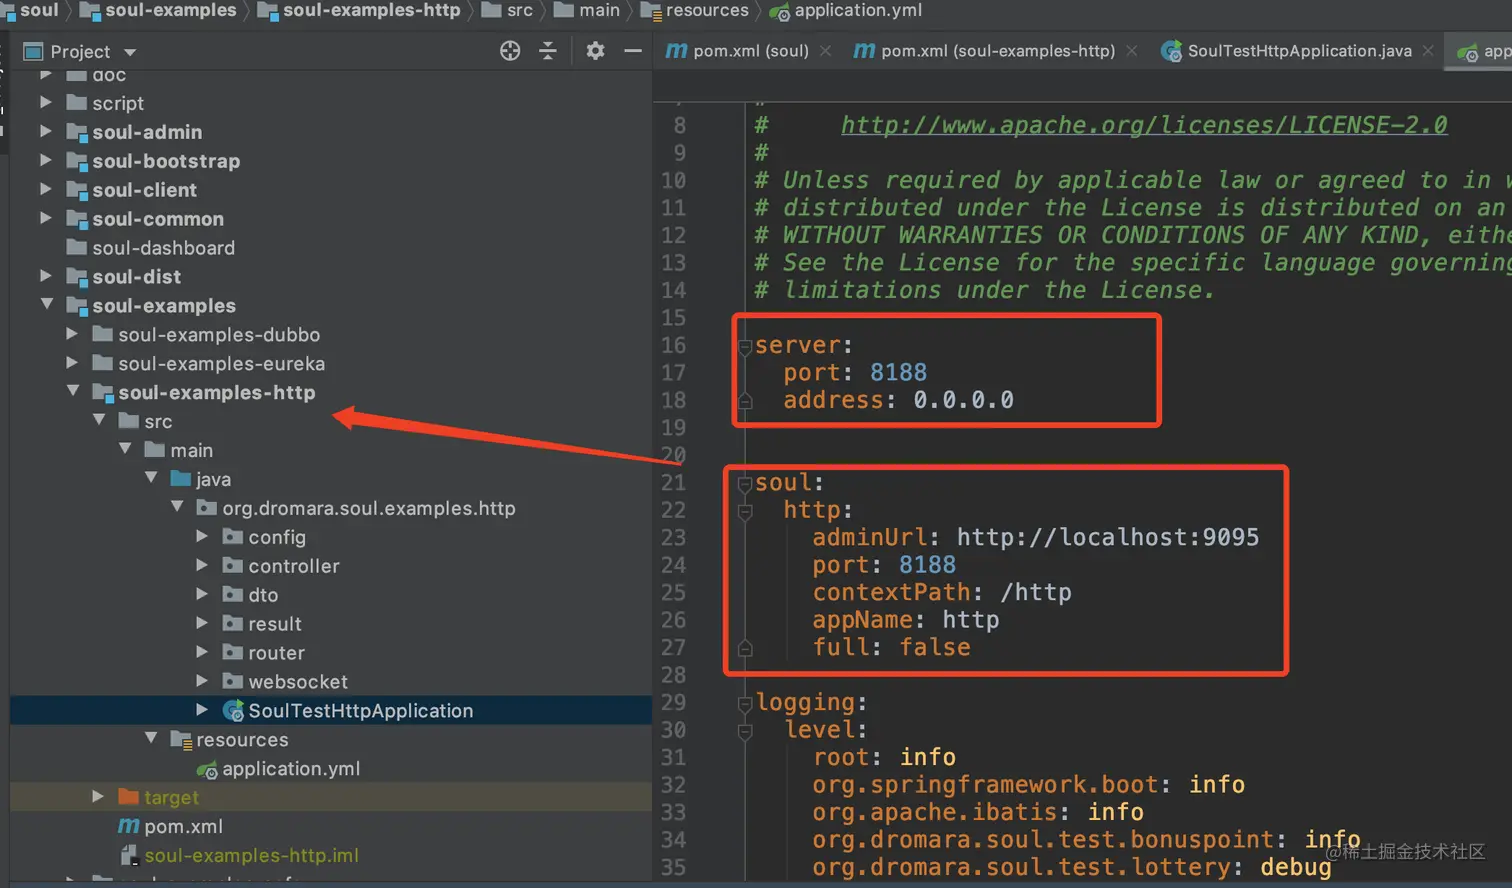This screenshot has height=888, width=1512.
Task: Expand soul-examples-eureka module
Action: (x=72, y=363)
